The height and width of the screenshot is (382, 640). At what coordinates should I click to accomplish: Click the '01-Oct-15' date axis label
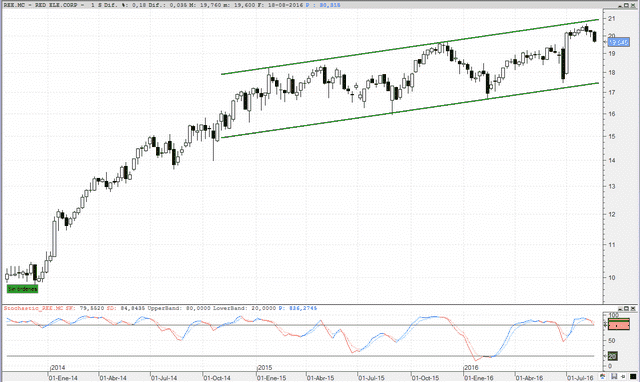pos(425,378)
